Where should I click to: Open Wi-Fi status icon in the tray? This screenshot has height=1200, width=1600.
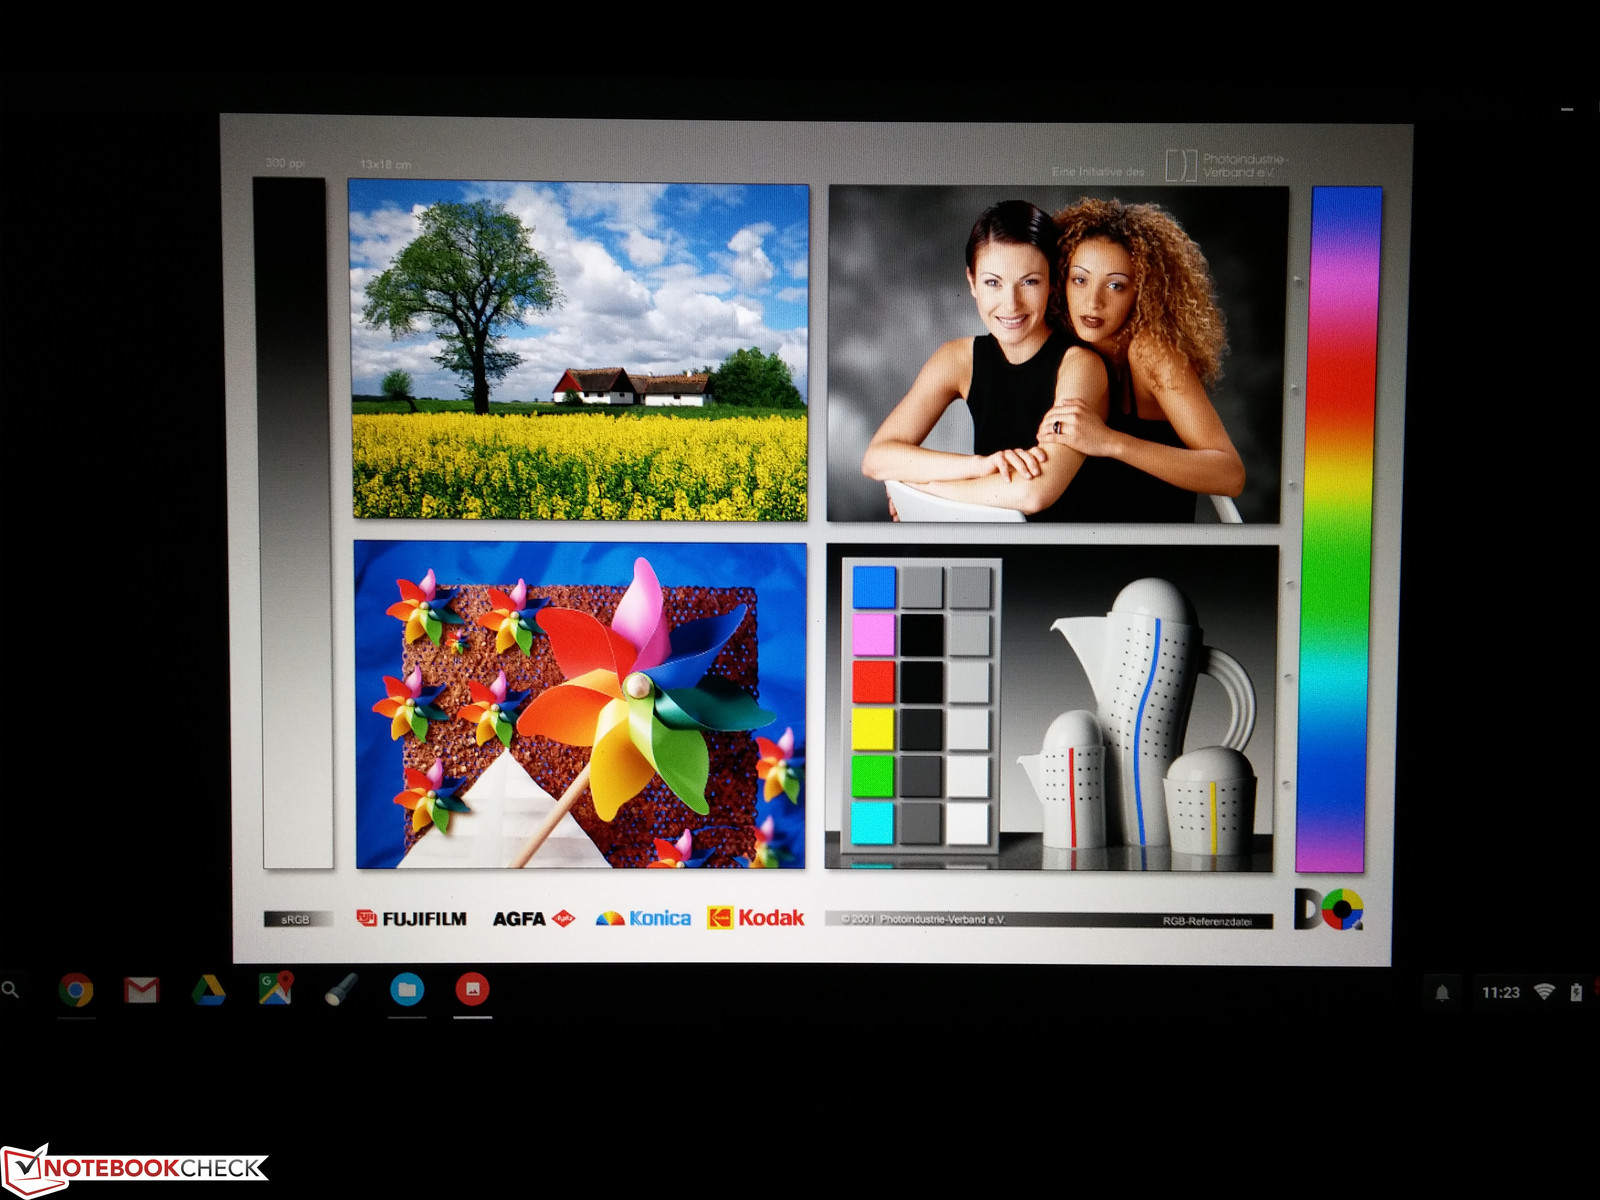pyautogui.click(x=1544, y=991)
